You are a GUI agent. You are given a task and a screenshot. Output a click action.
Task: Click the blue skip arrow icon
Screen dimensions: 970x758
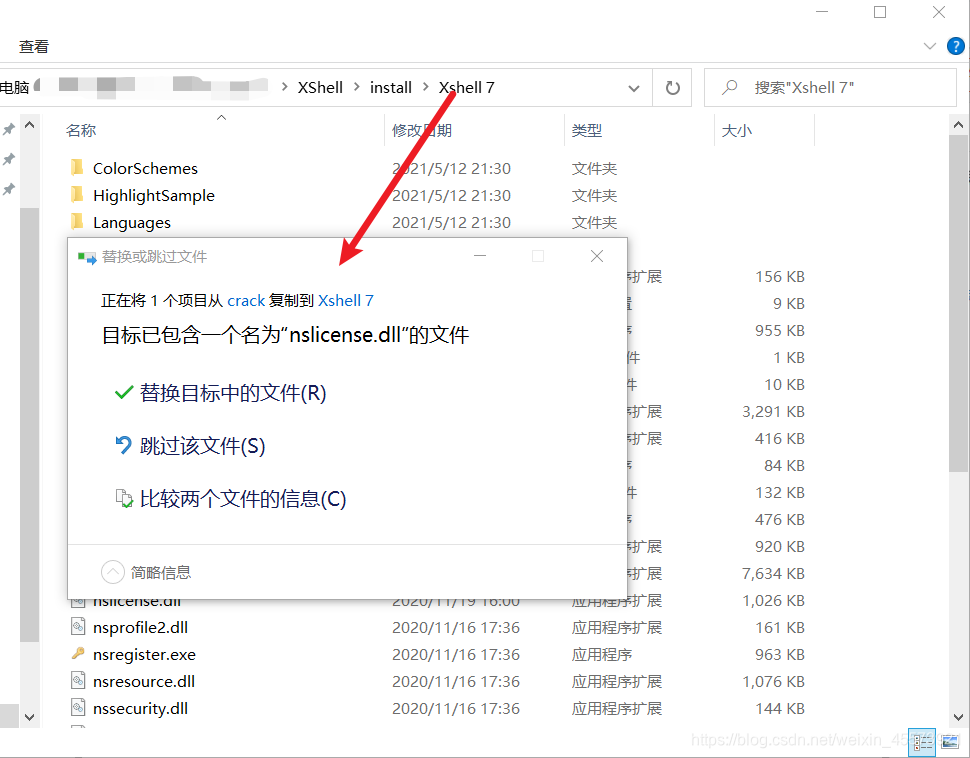pos(124,445)
